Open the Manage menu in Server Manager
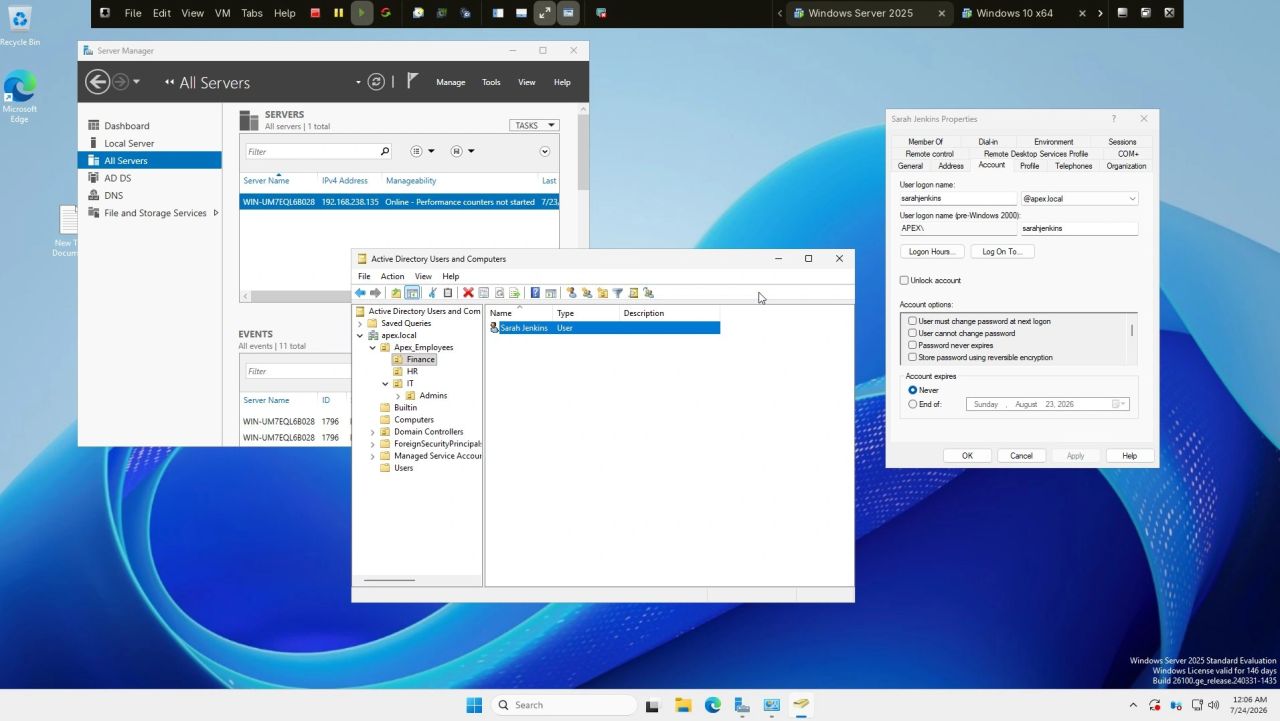The width and height of the screenshot is (1280, 721). coord(450,82)
